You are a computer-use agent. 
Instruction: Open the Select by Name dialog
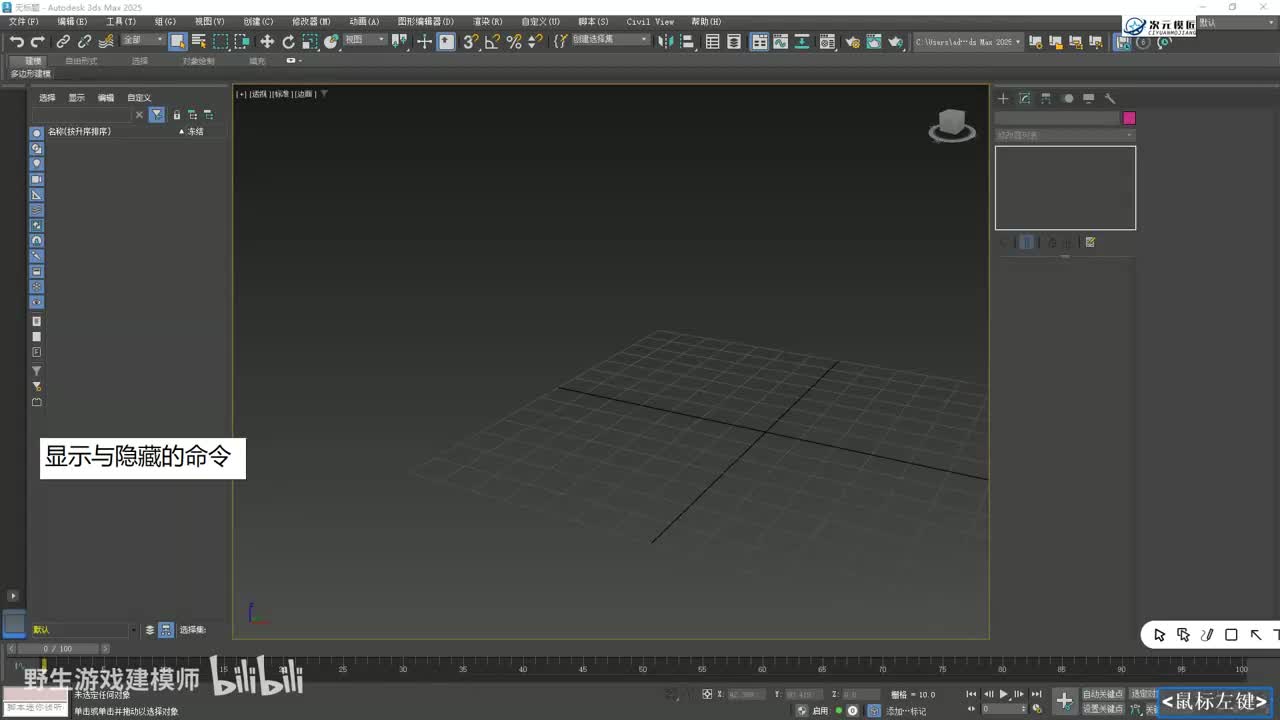(199, 41)
